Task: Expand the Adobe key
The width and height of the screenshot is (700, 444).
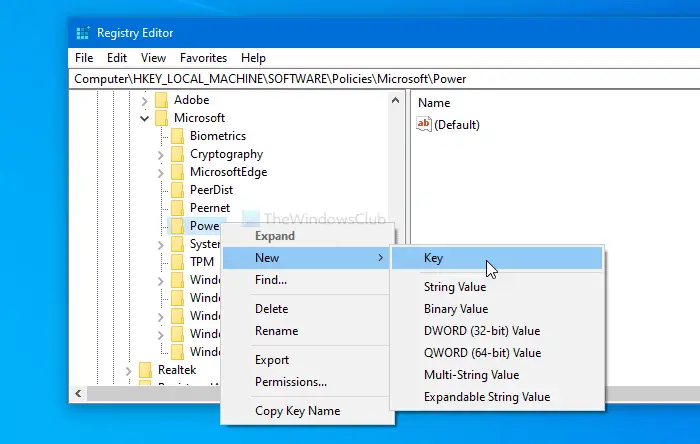Action: click(145, 101)
